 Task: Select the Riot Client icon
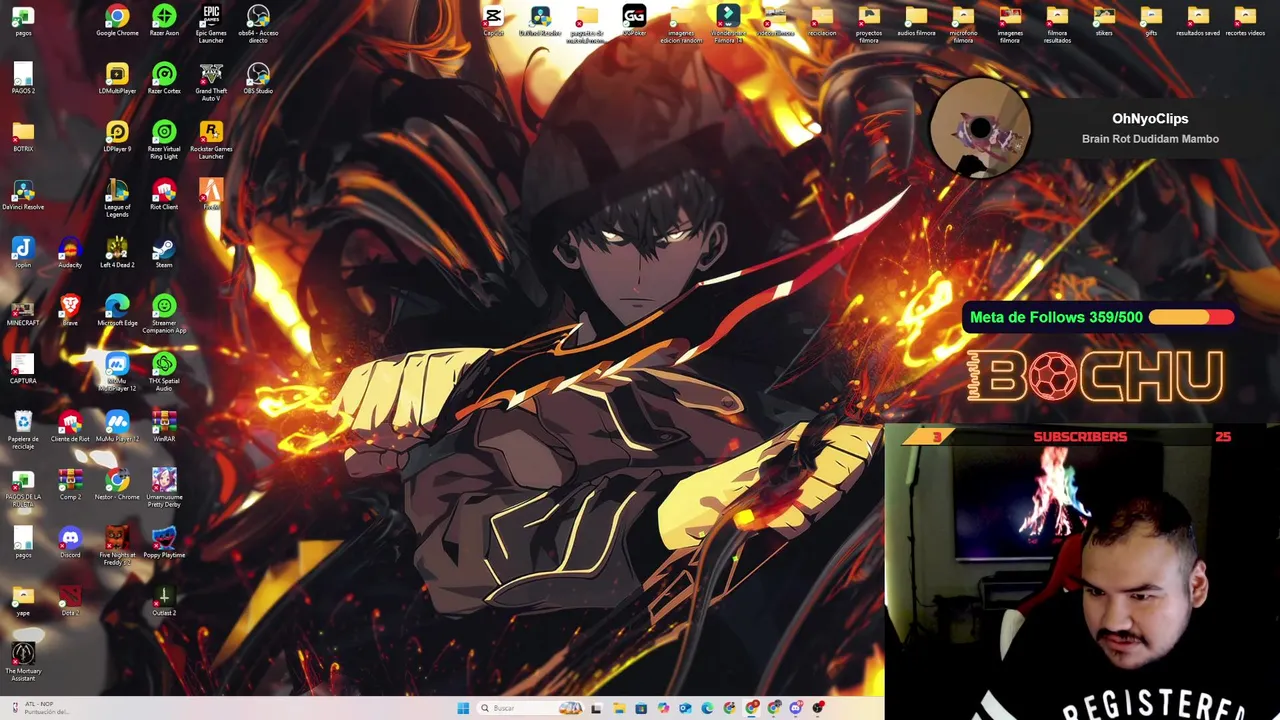click(164, 194)
